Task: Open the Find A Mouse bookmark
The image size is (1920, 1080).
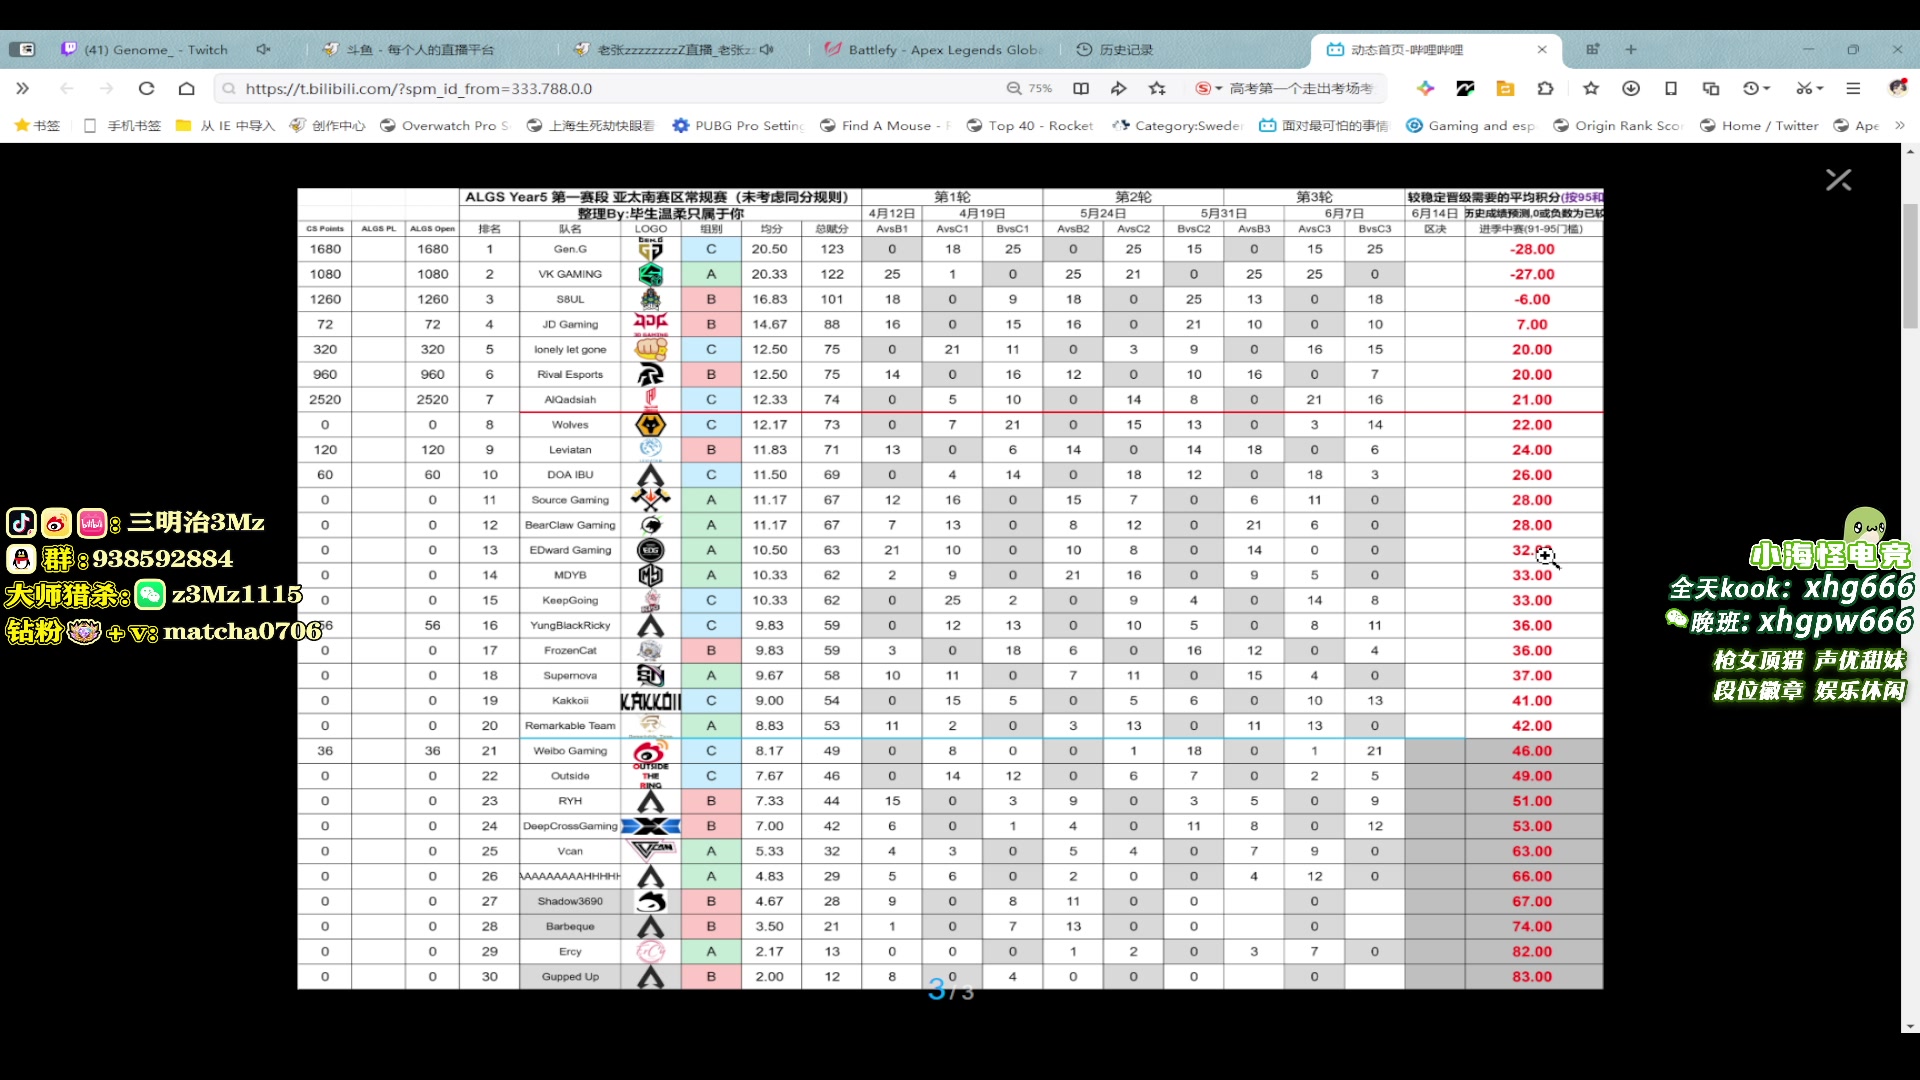Action: [x=885, y=125]
